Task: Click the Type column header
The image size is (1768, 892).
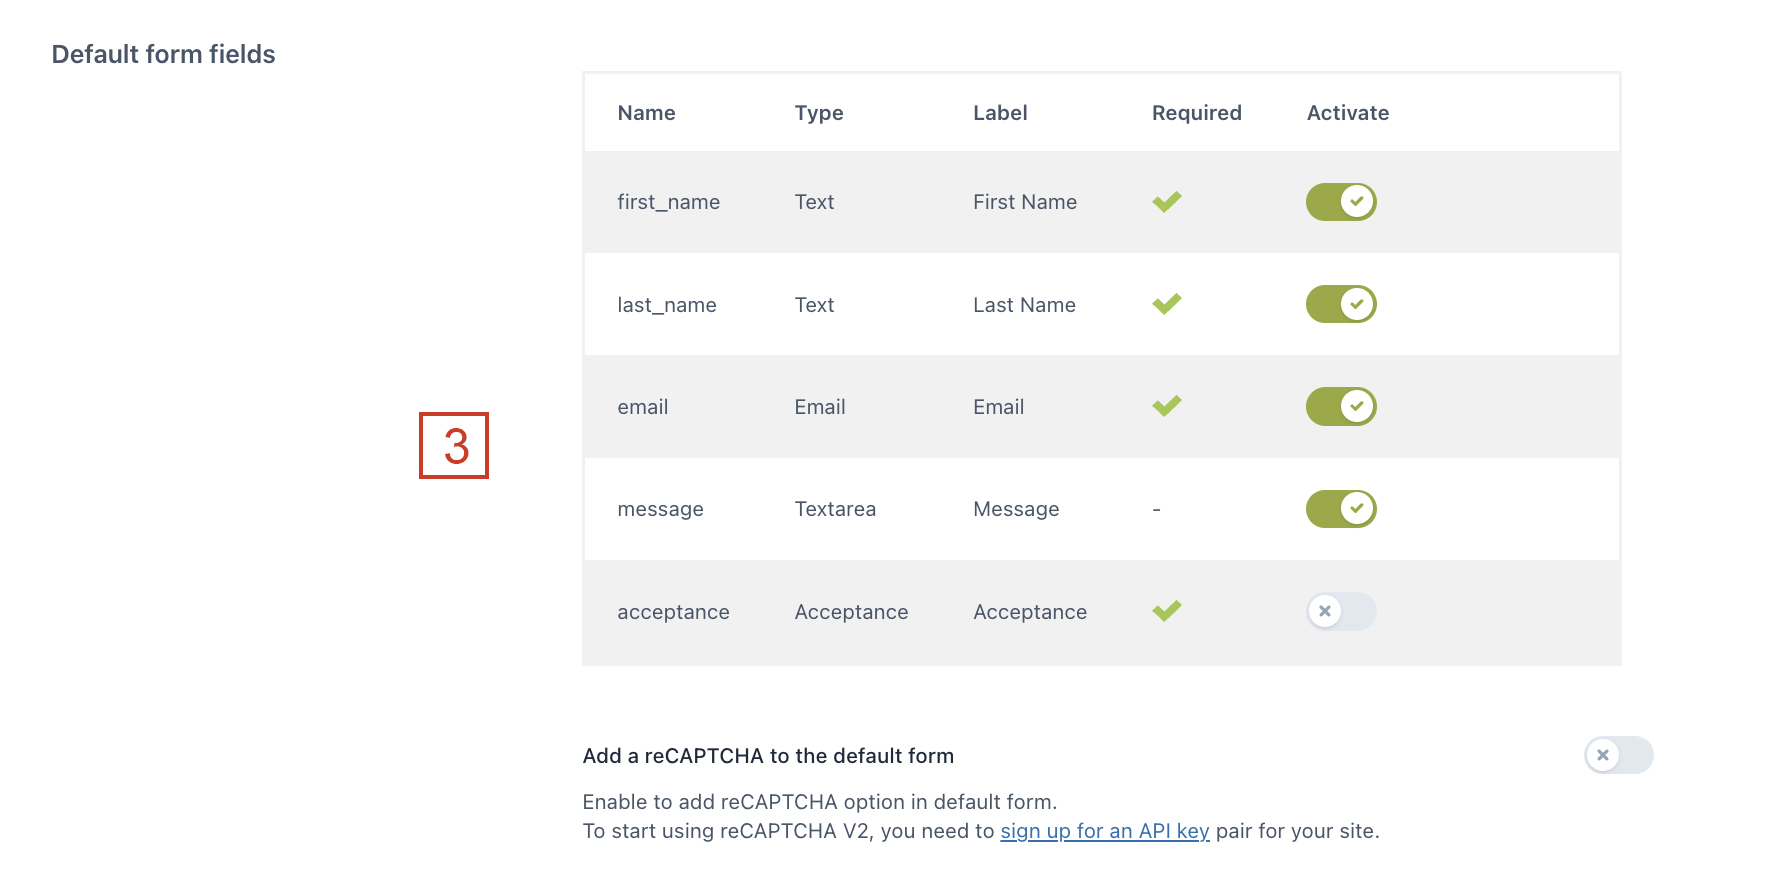Action: coord(819,113)
